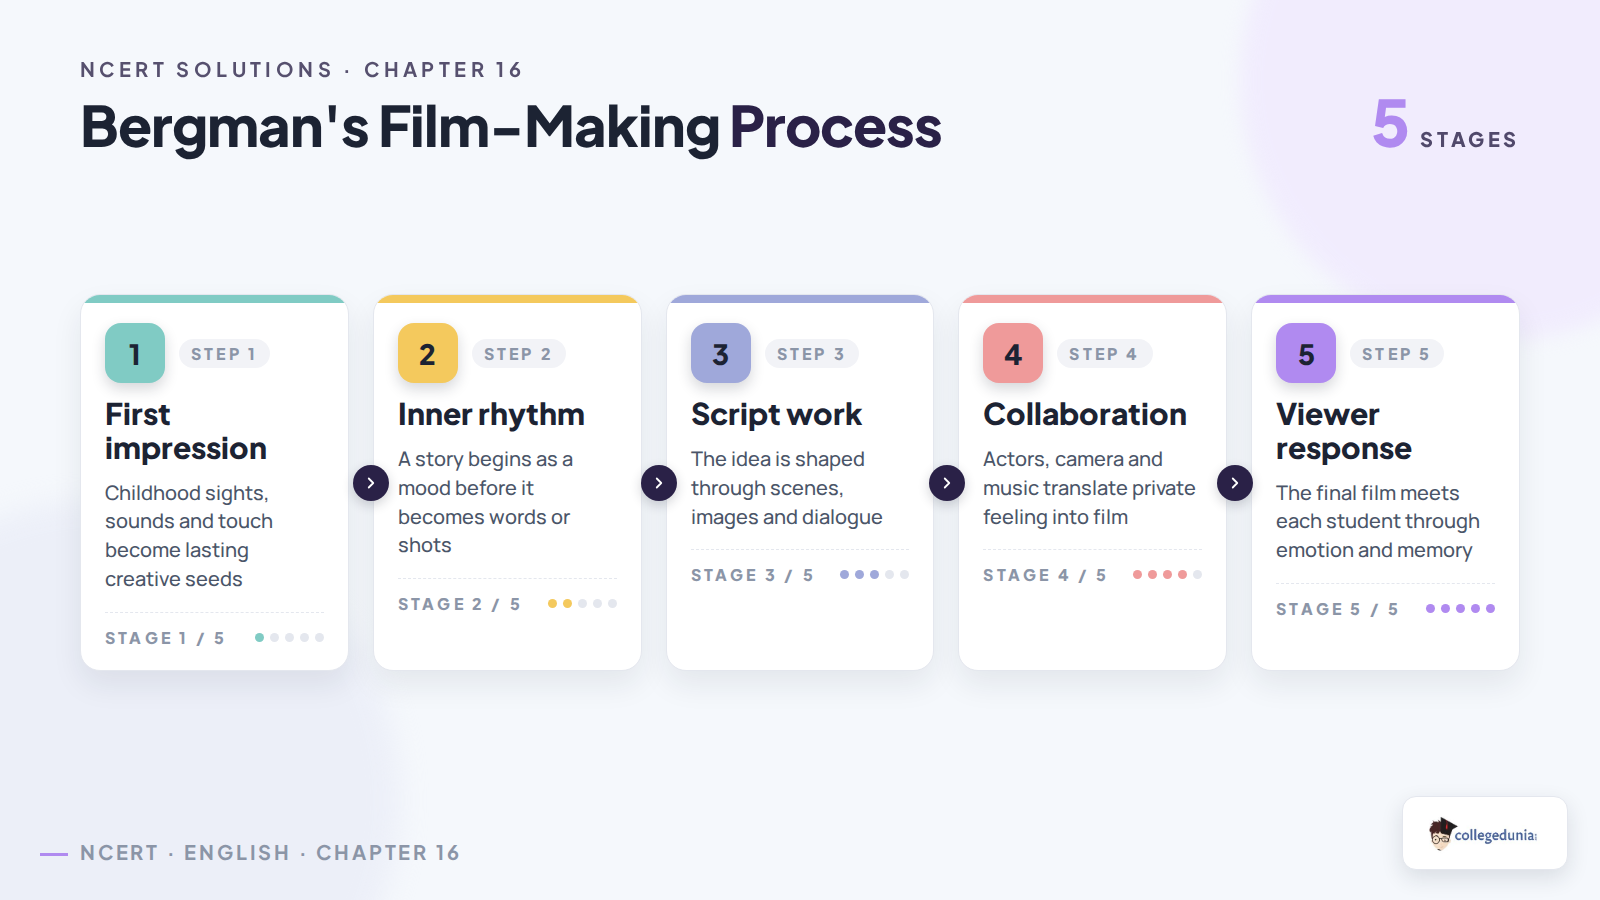Click the purple number 5 badge
1600x900 pixels.
[1306, 353]
